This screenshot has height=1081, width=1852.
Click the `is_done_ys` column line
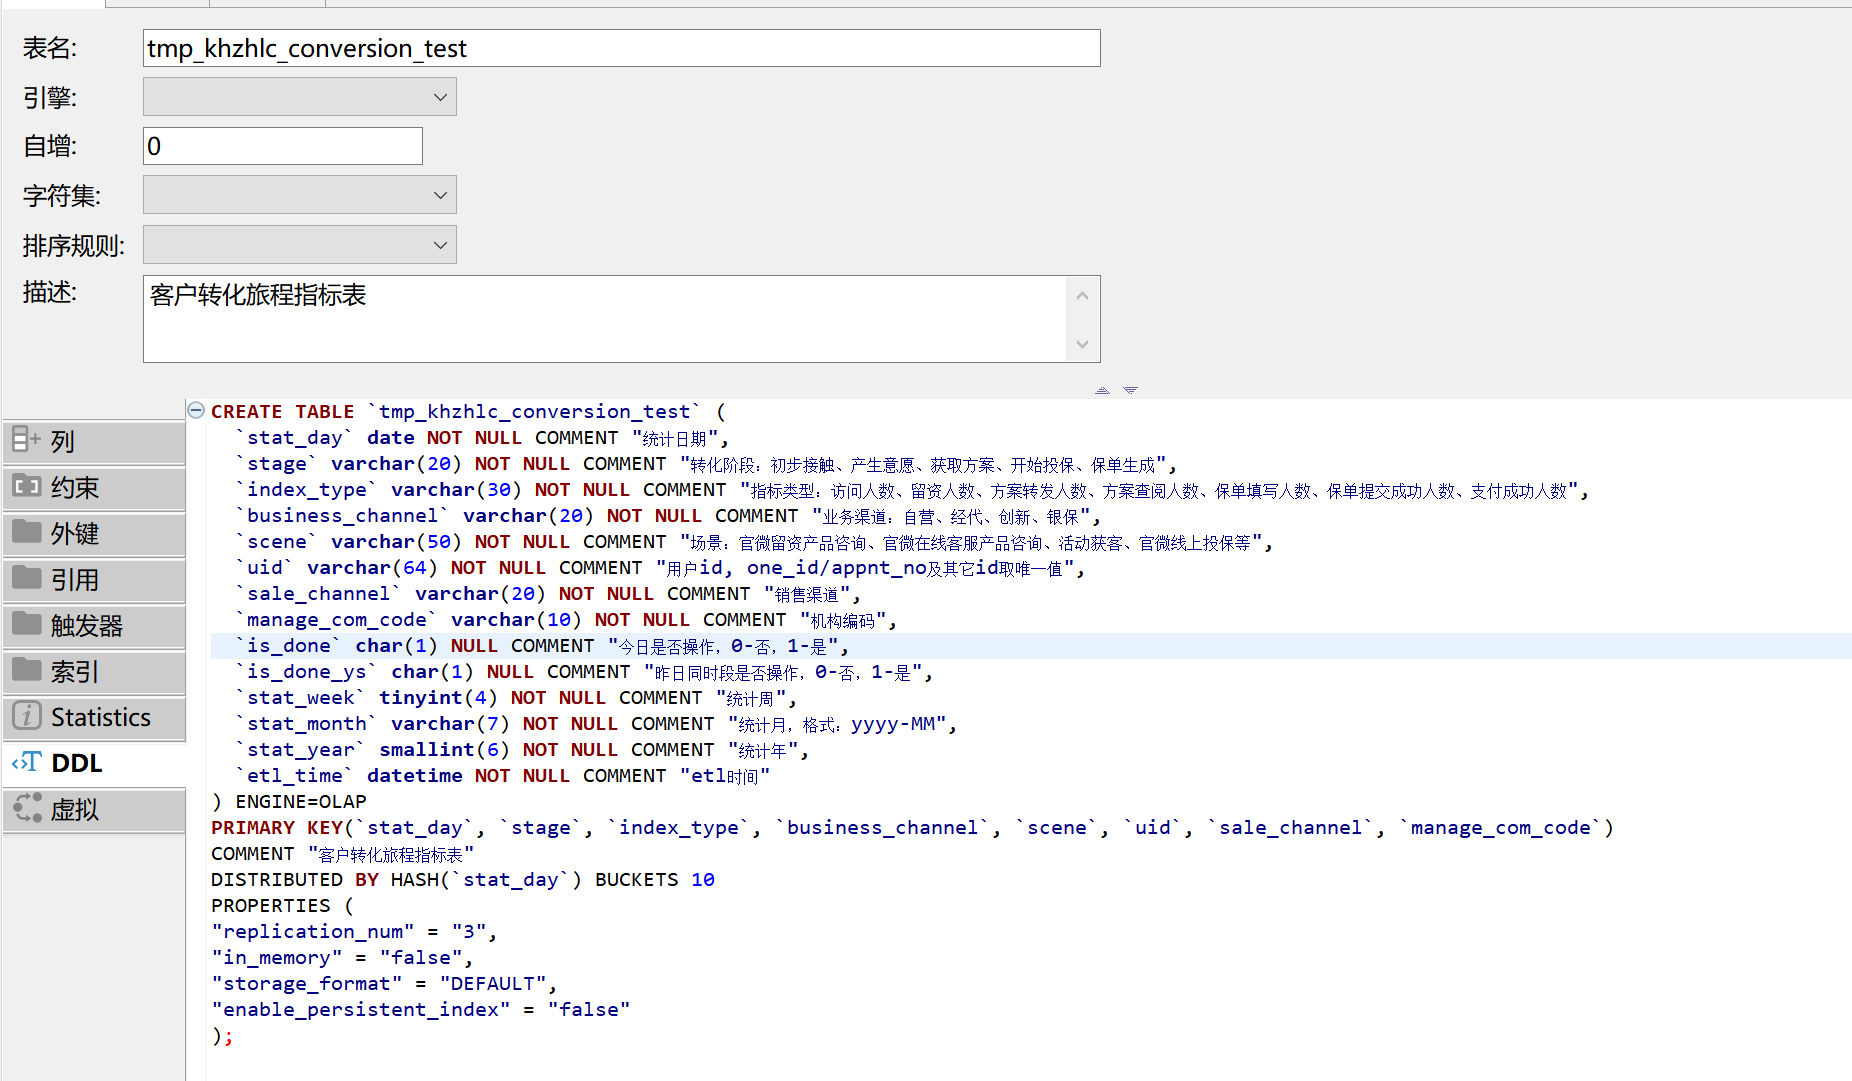pyautogui.click(x=584, y=672)
